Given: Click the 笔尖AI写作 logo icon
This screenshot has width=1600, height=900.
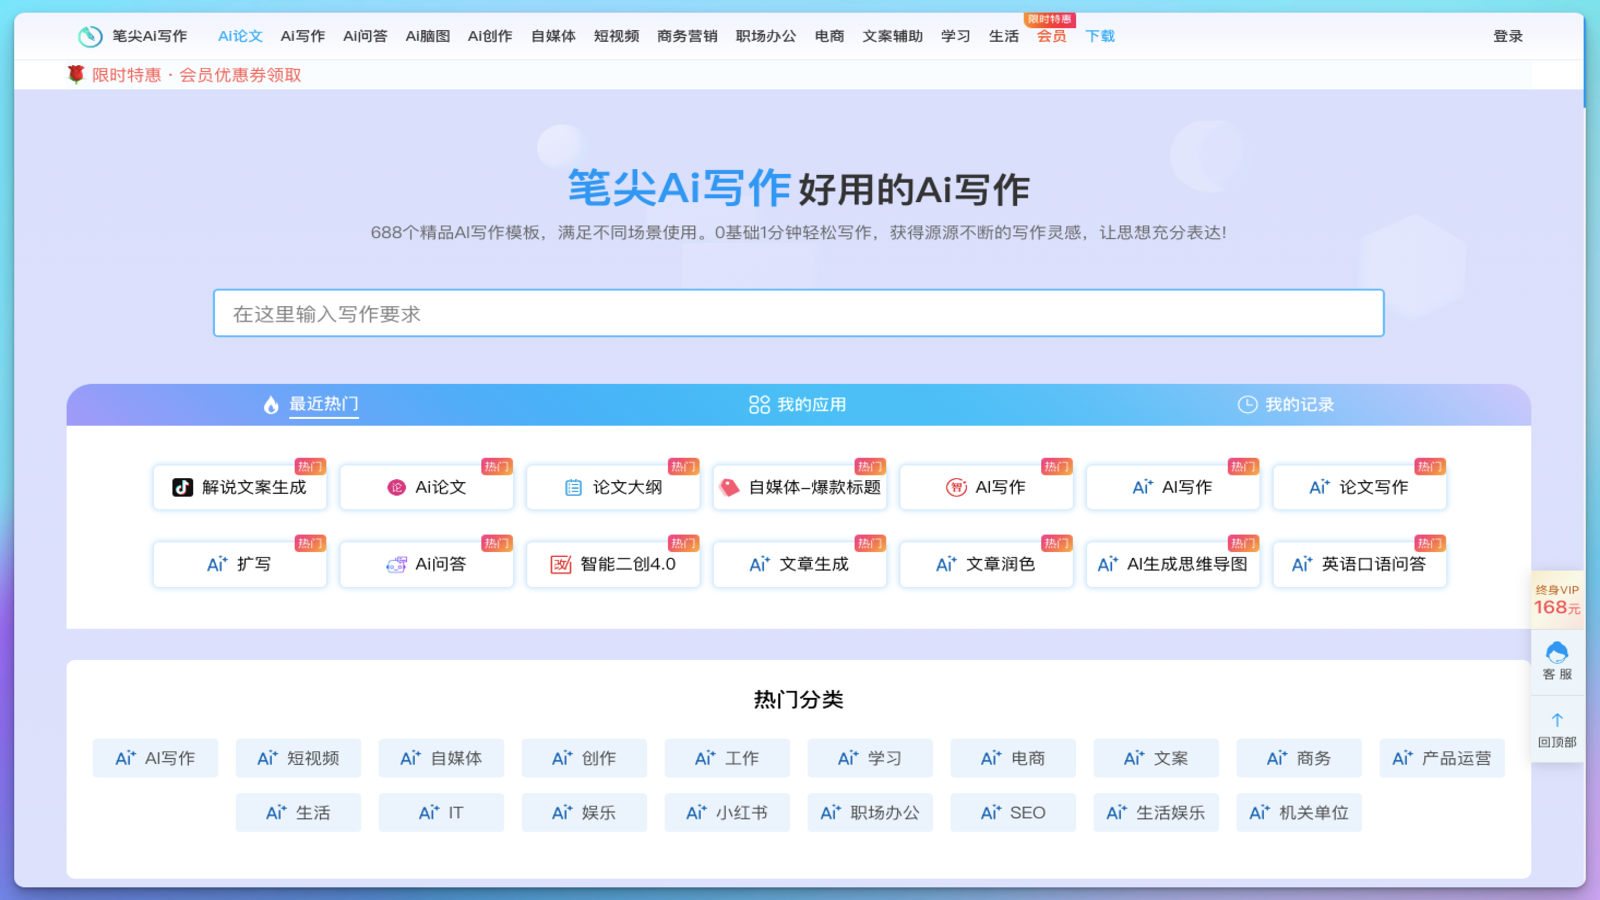Looking at the screenshot, I should (90, 37).
